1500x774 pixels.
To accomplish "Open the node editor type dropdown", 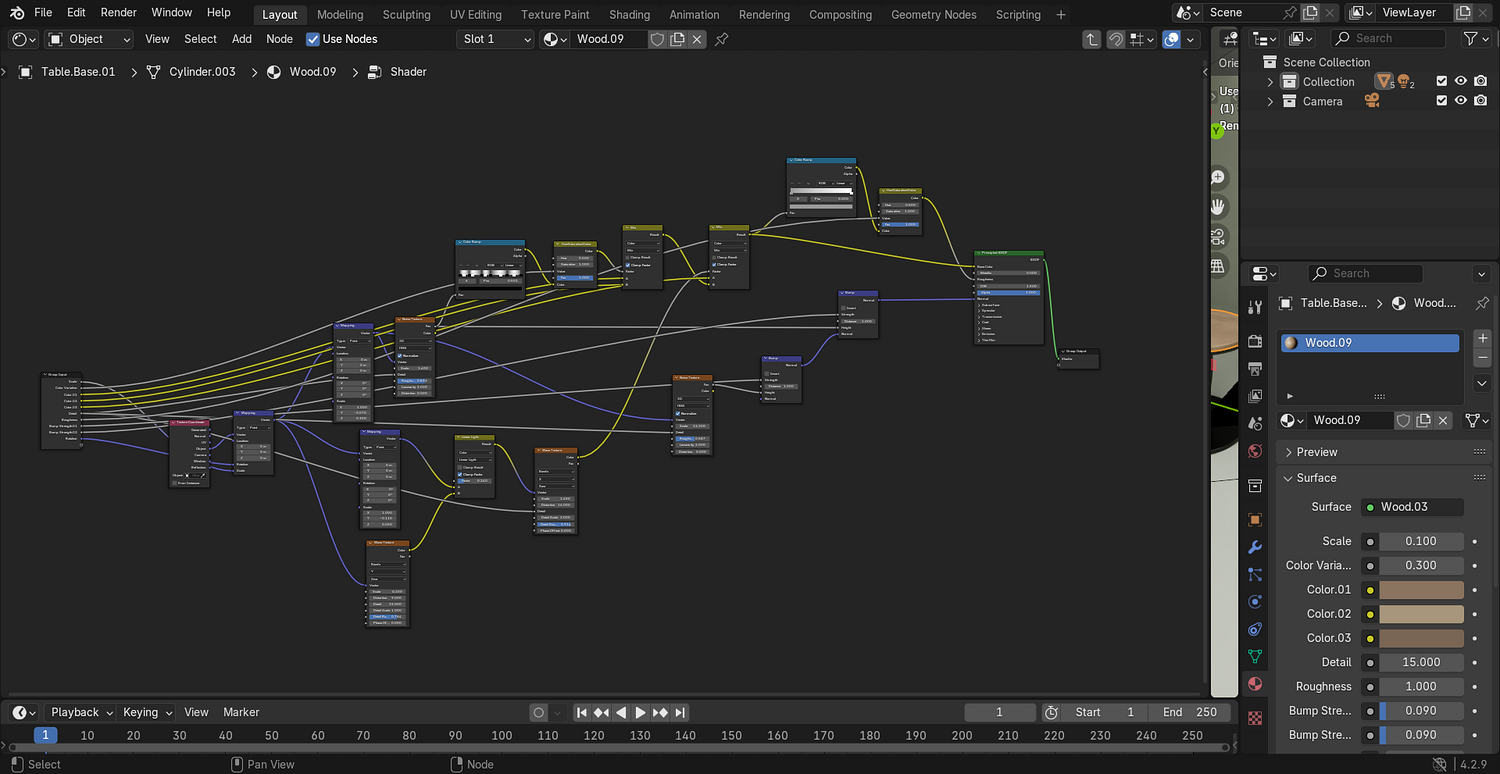I will [24, 39].
